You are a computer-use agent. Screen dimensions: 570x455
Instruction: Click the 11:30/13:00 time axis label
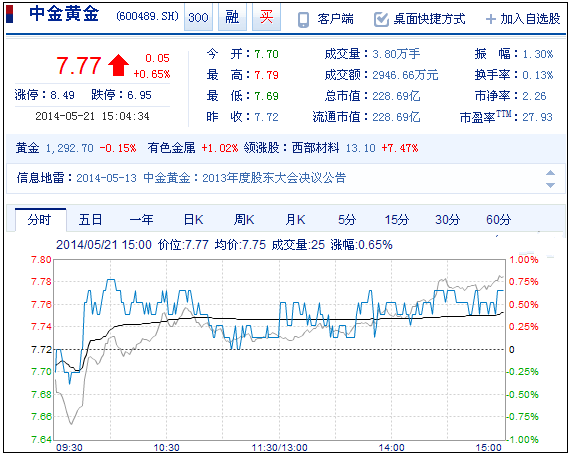(x=280, y=448)
